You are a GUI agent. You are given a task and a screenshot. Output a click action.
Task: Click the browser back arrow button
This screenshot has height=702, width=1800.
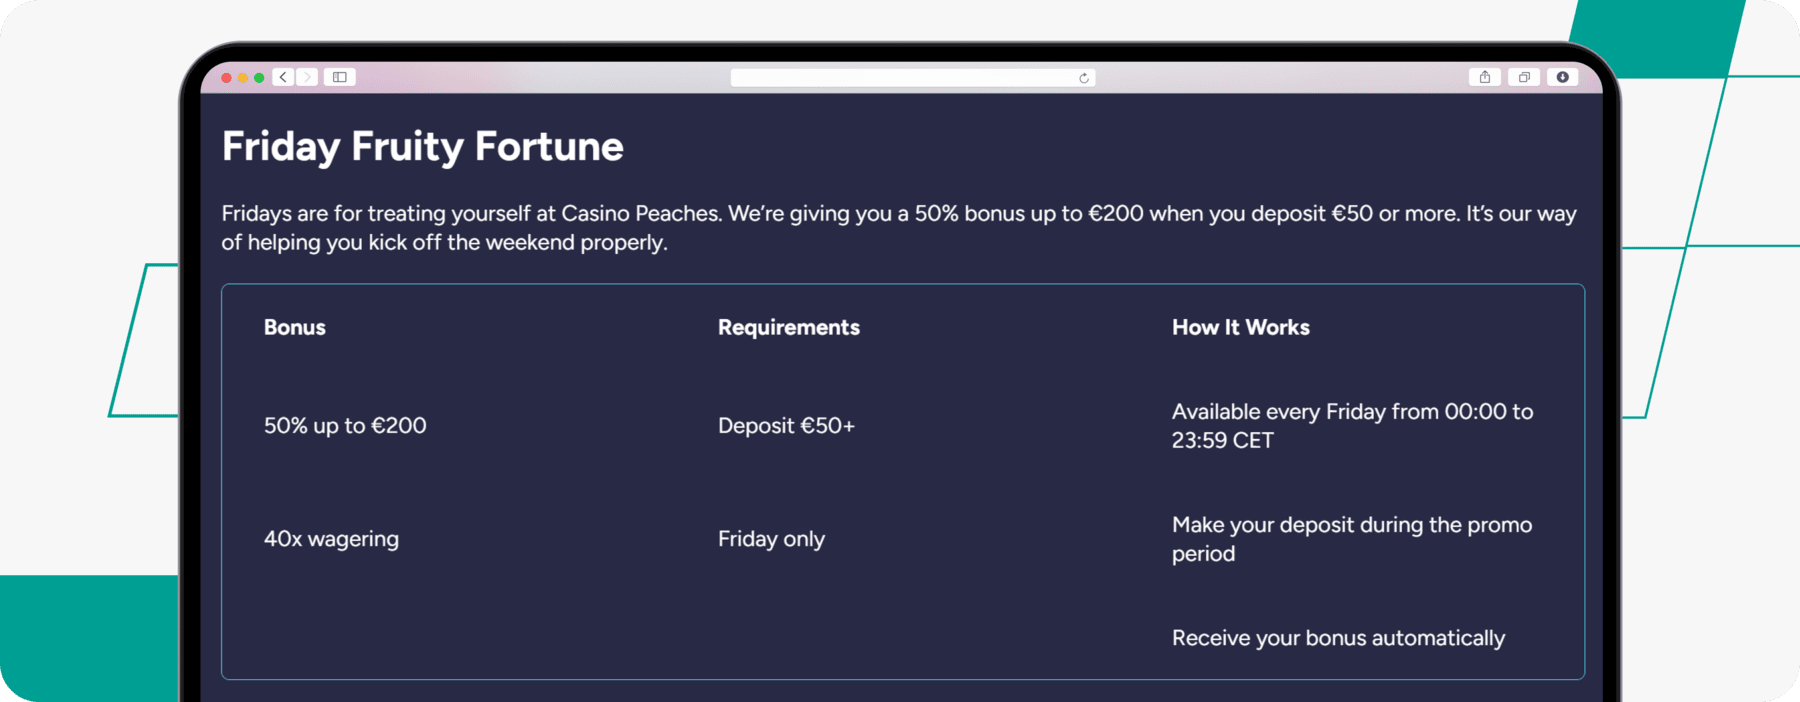[x=283, y=77]
